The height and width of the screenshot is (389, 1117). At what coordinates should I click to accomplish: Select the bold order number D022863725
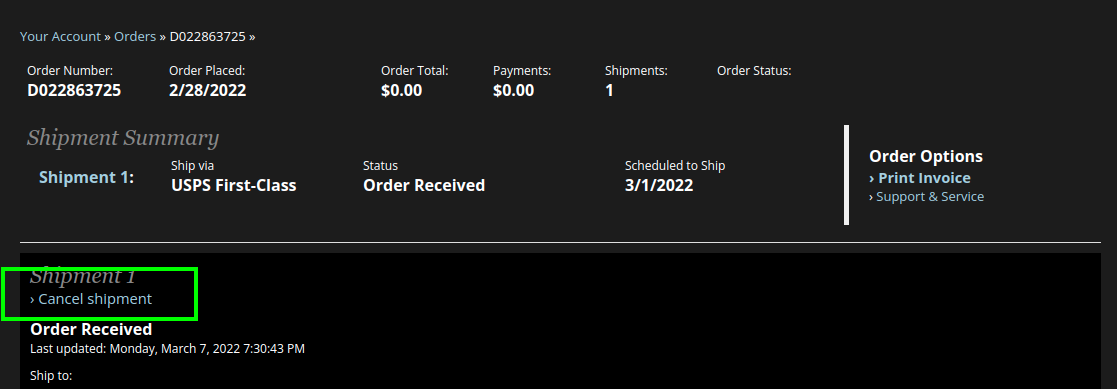click(74, 90)
